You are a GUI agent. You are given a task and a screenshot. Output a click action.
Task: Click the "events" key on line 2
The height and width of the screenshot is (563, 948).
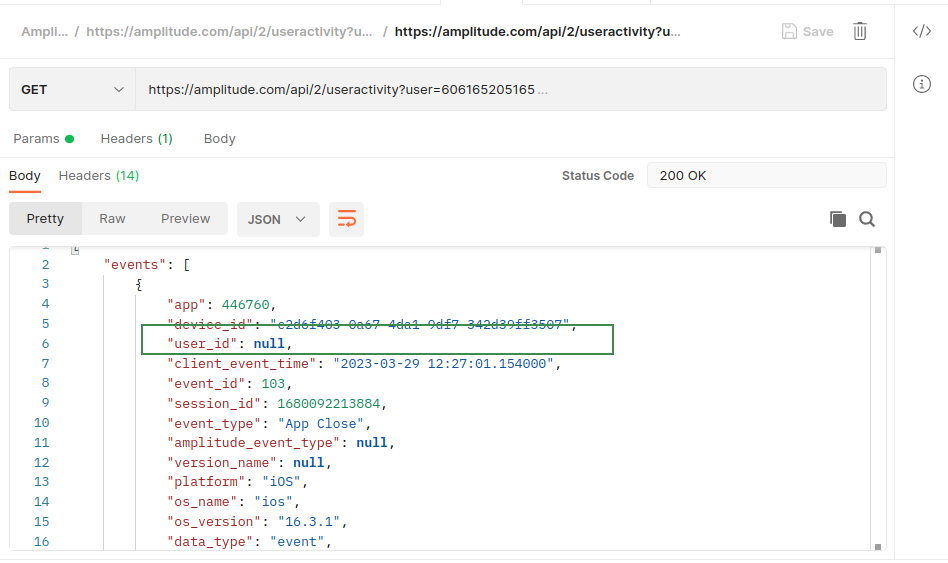click(135, 265)
